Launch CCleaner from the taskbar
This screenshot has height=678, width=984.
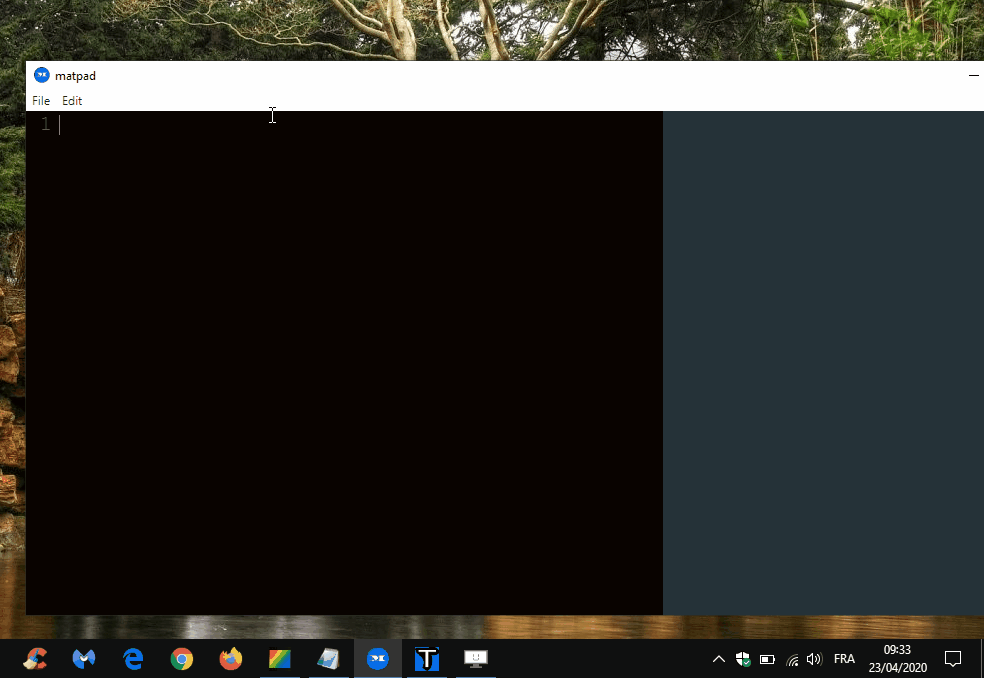(35, 659)
